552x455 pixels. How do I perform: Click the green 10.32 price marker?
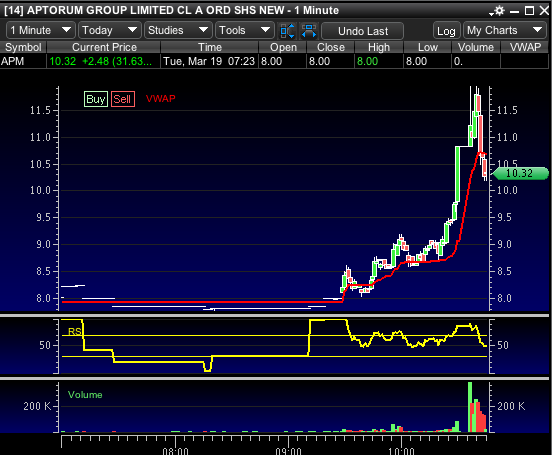520,174
